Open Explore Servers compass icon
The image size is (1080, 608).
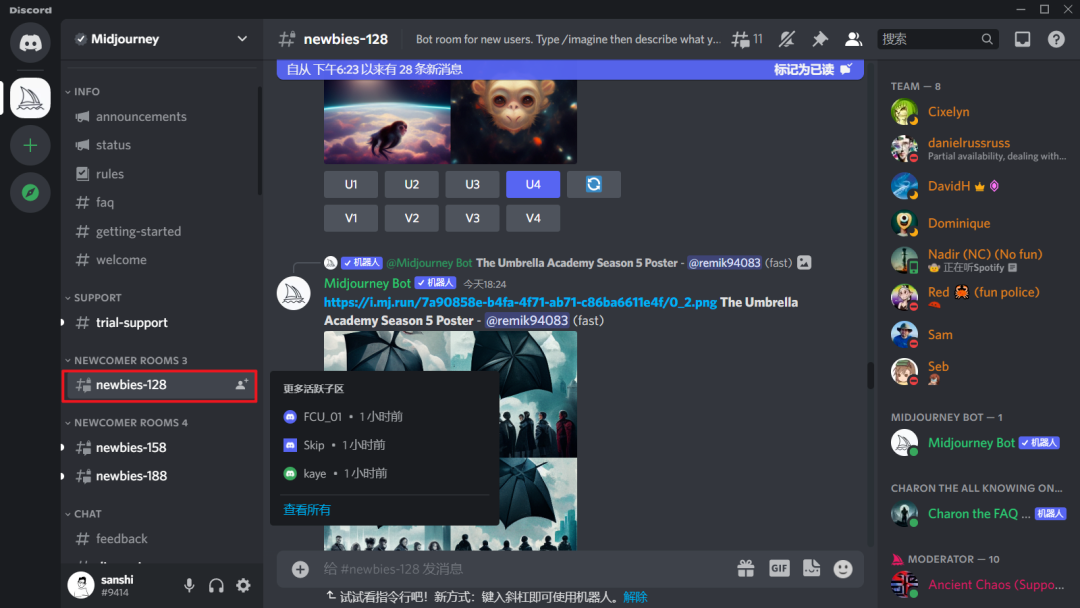pyautogui.click(x=30, y=193)
